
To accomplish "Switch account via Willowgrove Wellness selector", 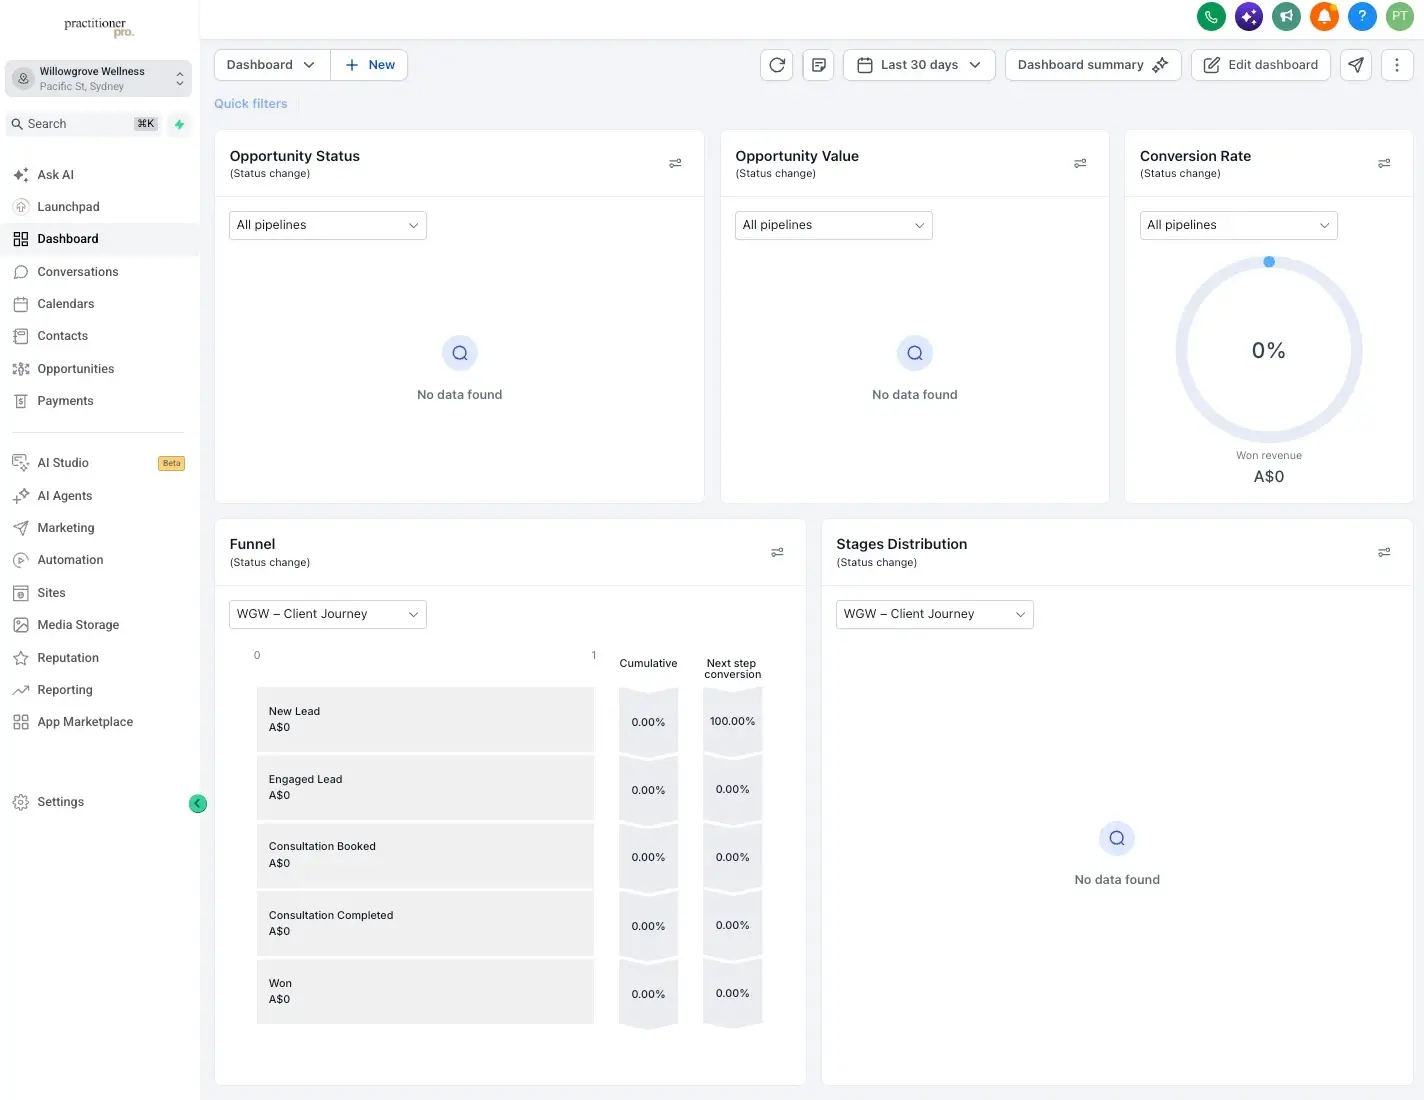I will [x=98, y=78].
